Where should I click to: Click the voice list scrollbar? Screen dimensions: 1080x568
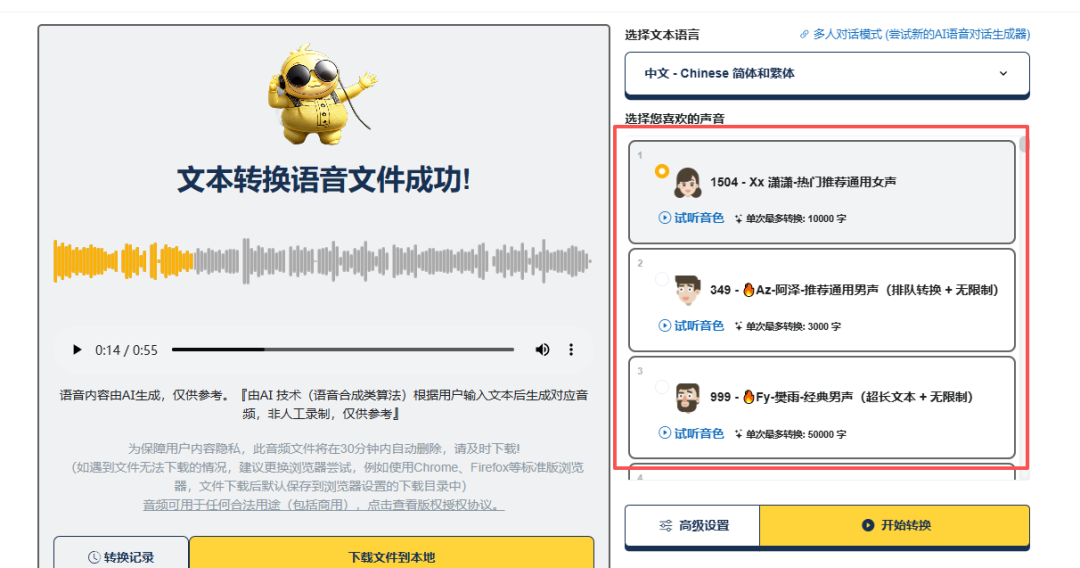pos(1024,145)
